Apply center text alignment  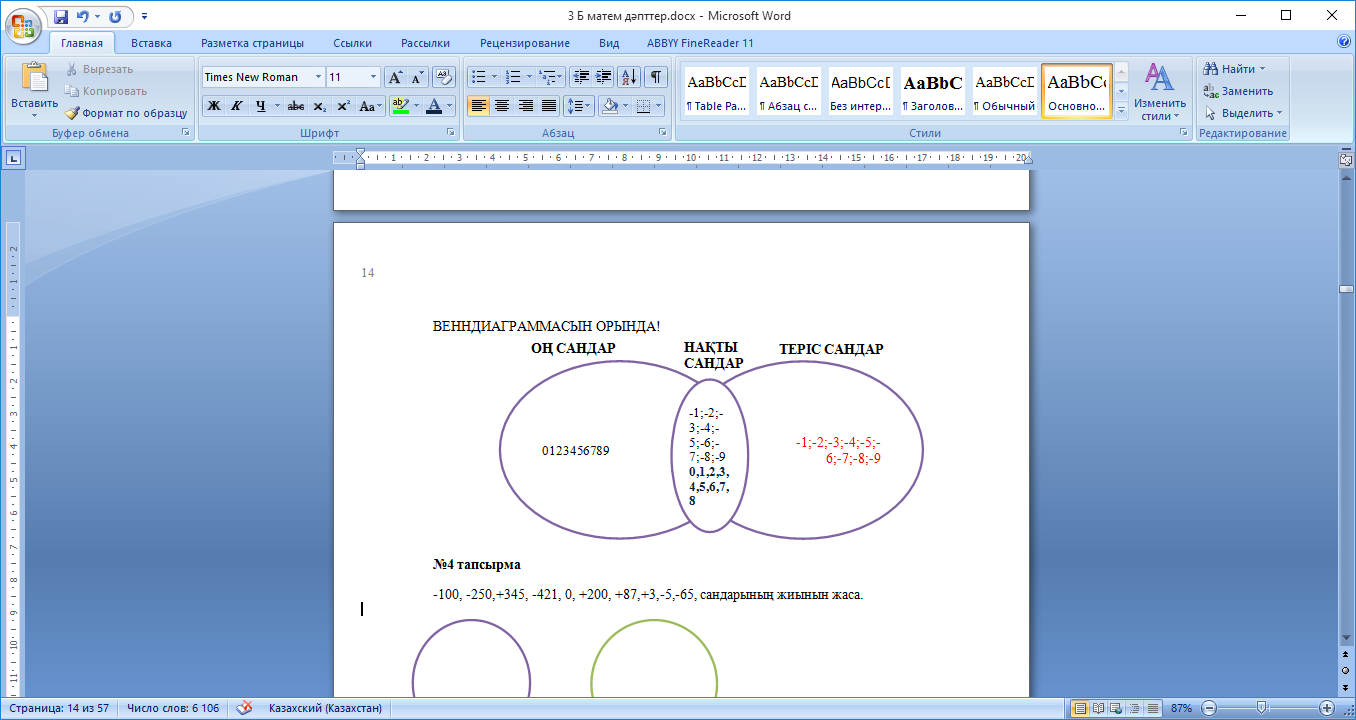coord(502,106)
